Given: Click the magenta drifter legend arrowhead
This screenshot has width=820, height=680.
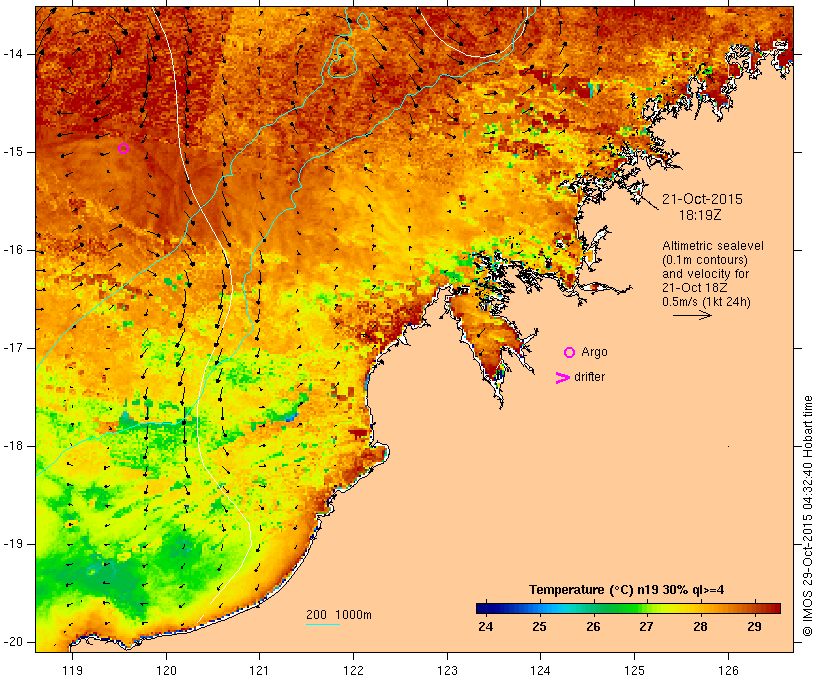Looking at the screenshot, I should click(x=563, y=378).
